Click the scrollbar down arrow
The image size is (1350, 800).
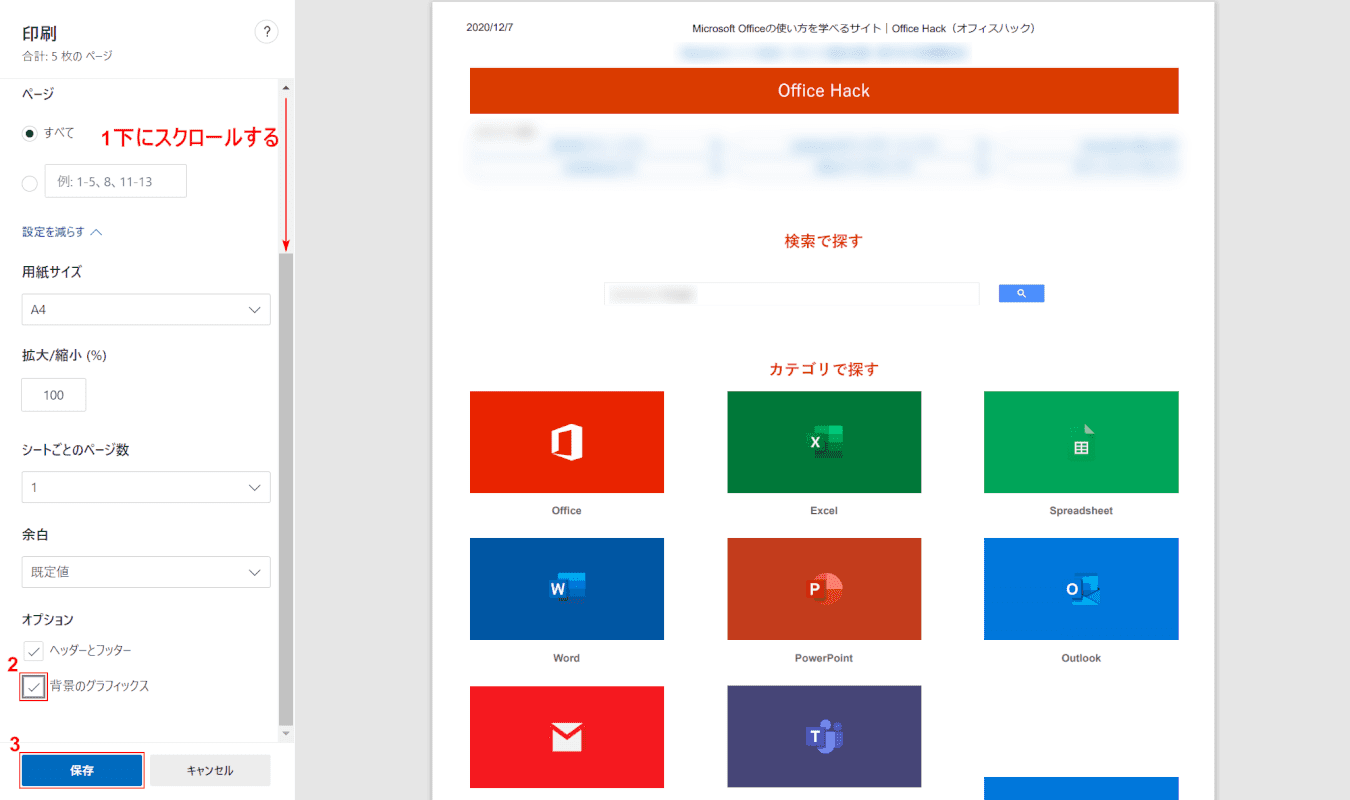pos(286,735)
